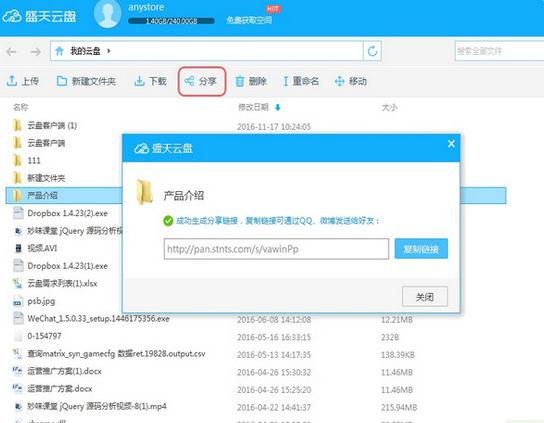Viewport: 544px width, 423px height.
Task: Click the 复制链接 button
Action: click(421, 248)
